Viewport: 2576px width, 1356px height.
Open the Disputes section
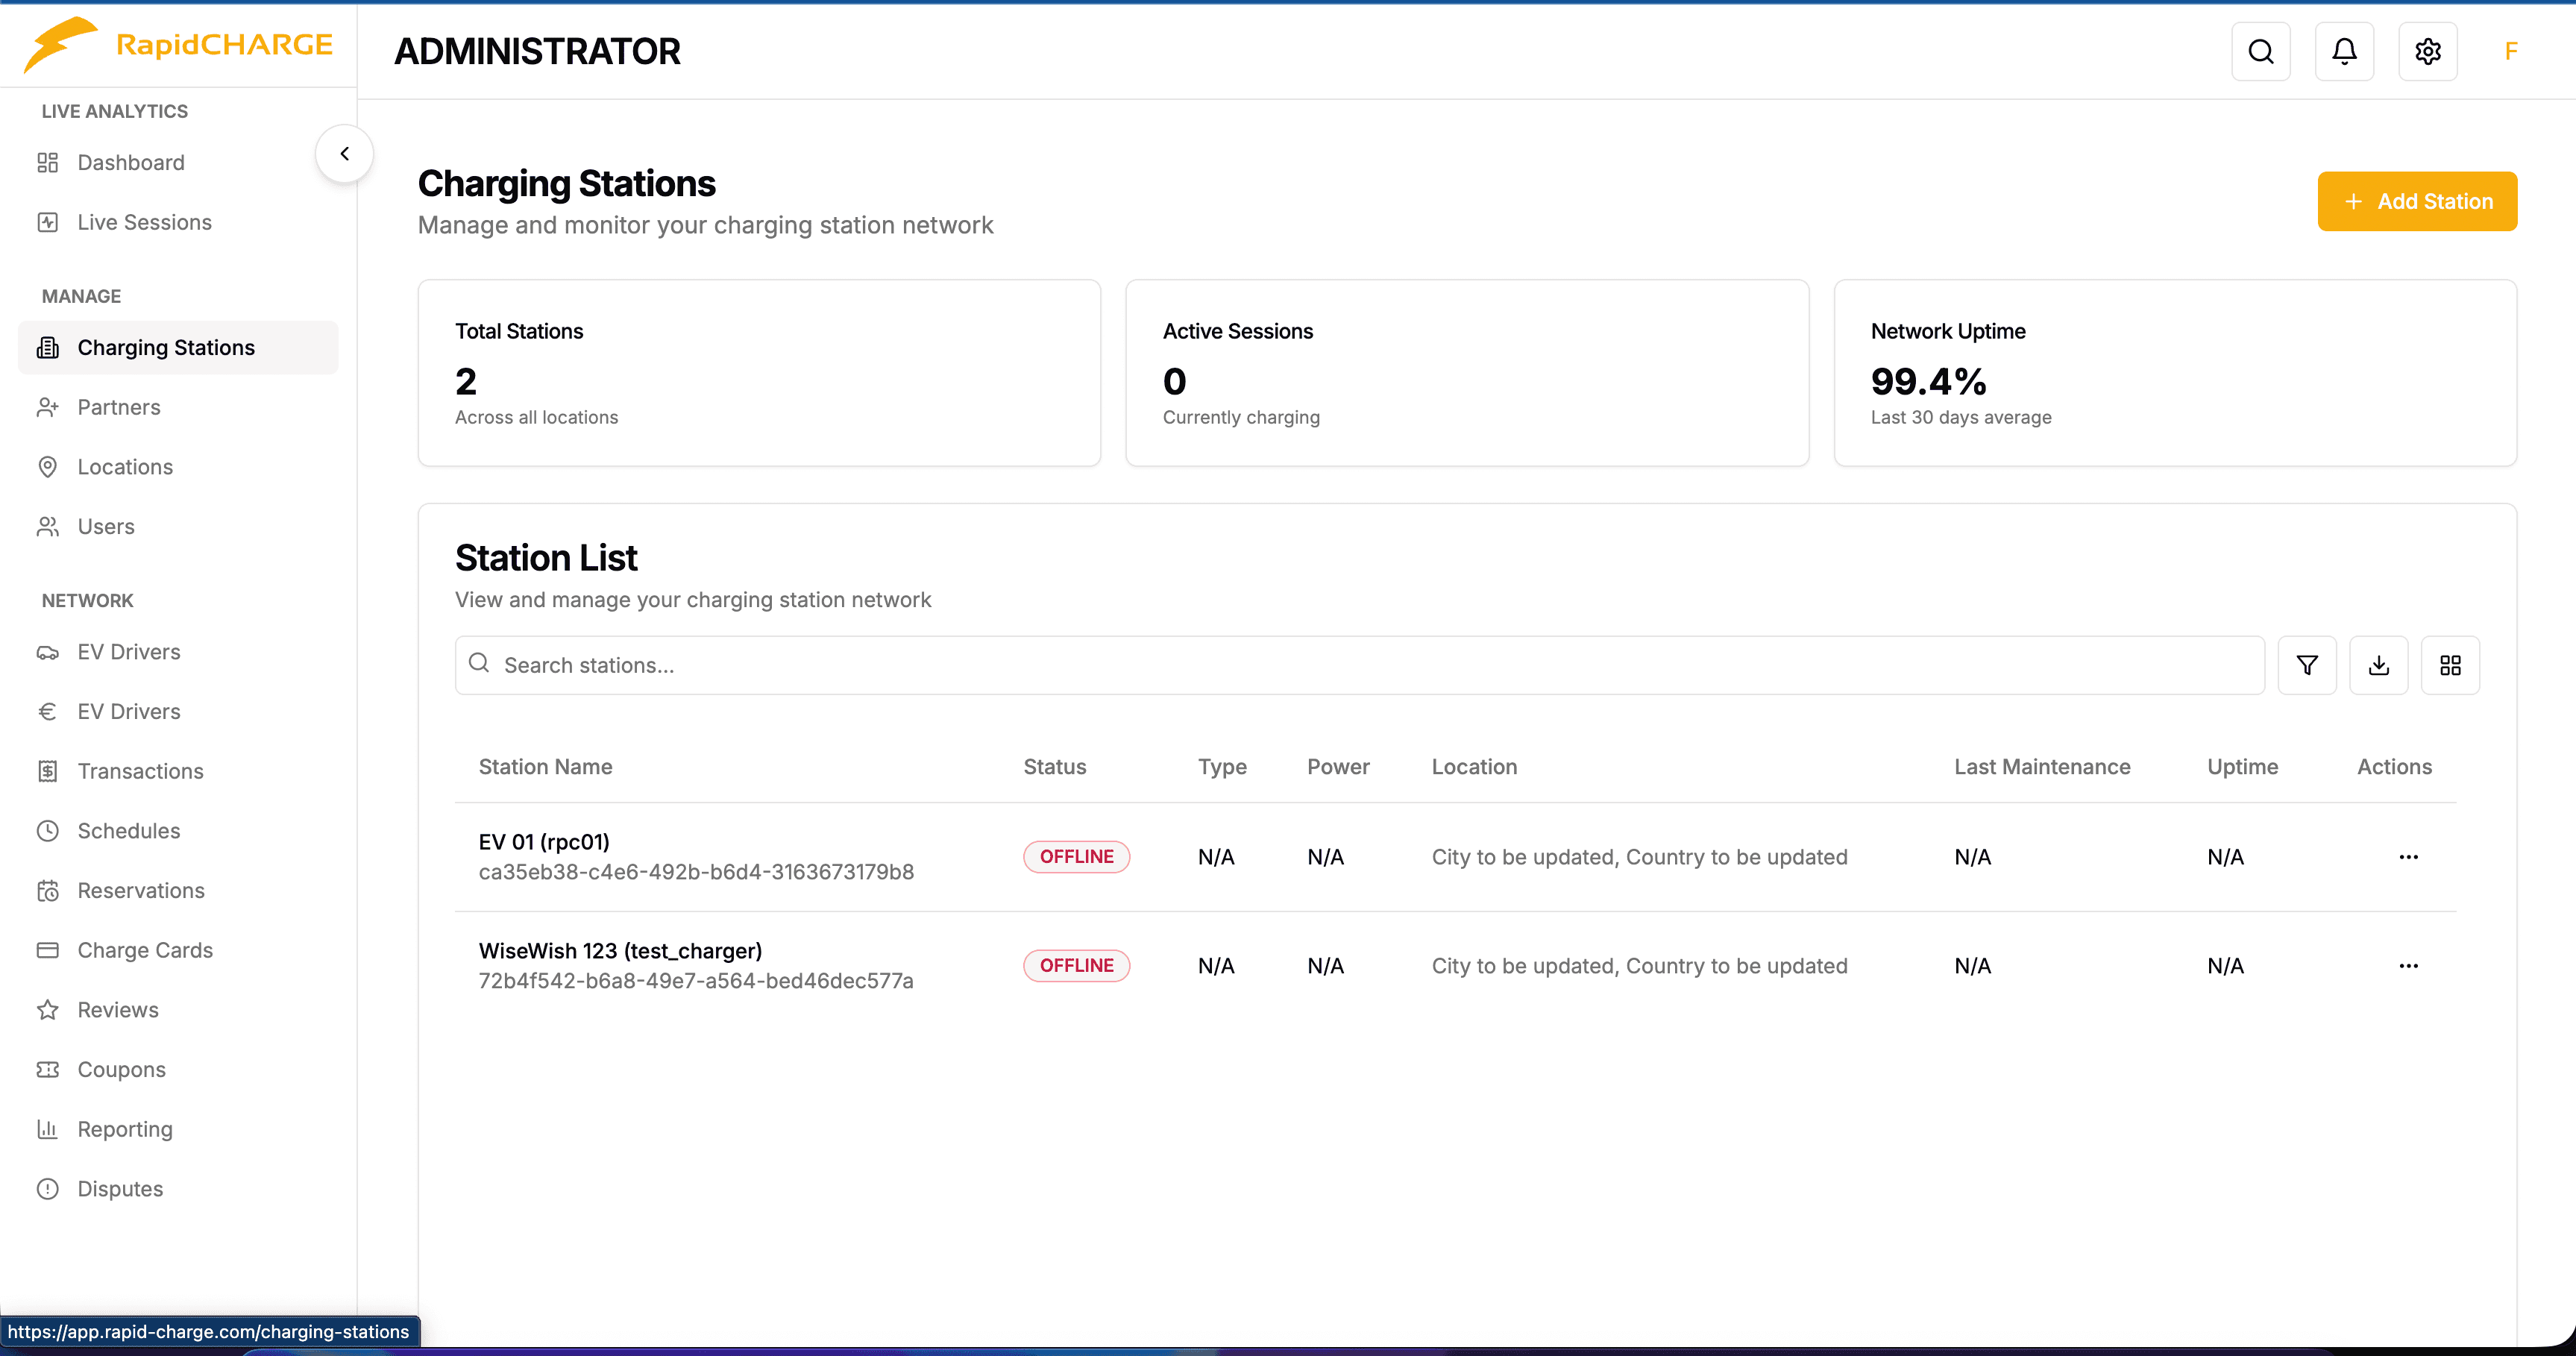[120, 1188]
